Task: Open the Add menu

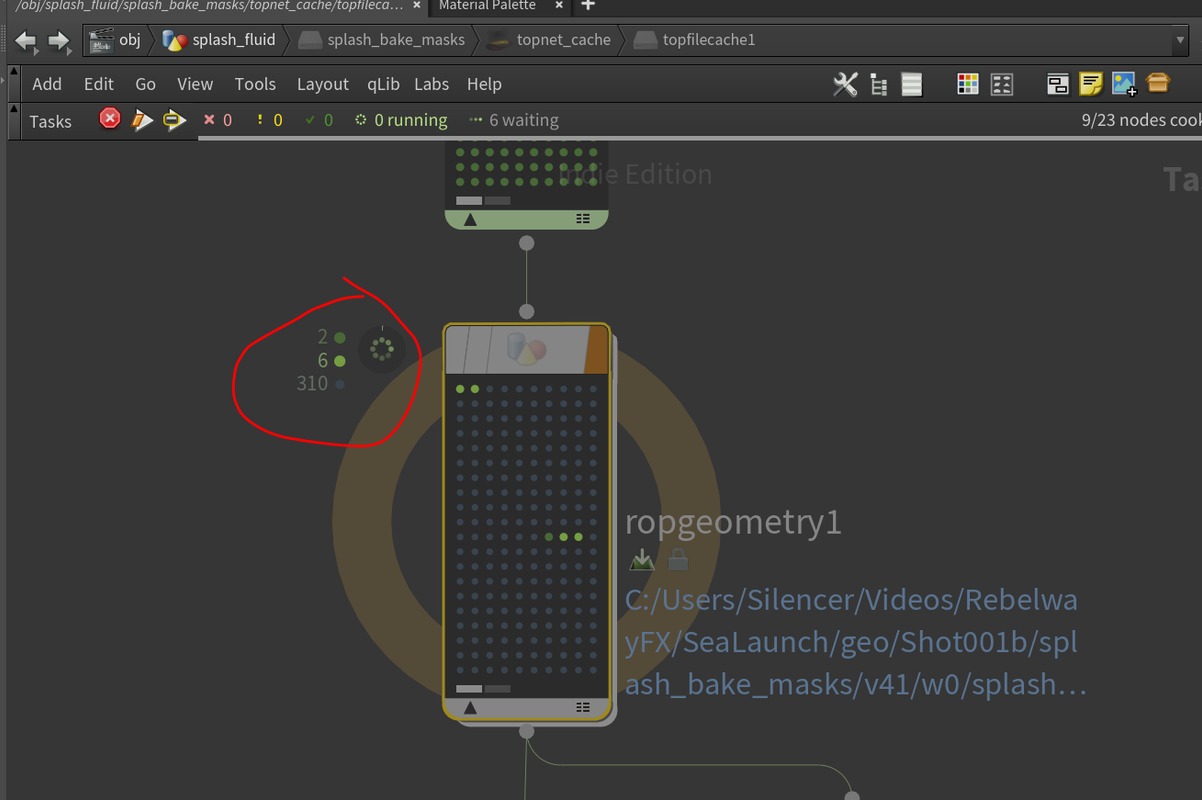Action: click(x=47, y=84)
